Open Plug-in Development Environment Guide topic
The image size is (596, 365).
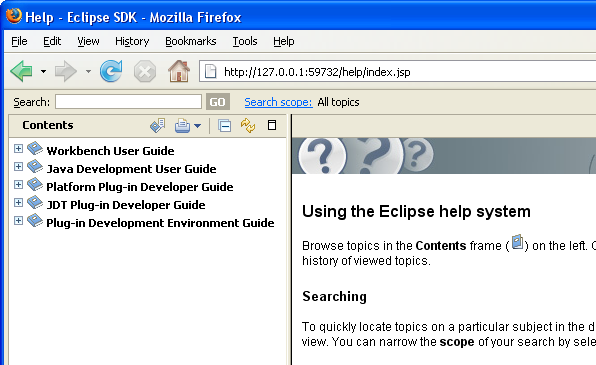click(x=160, y=223)
